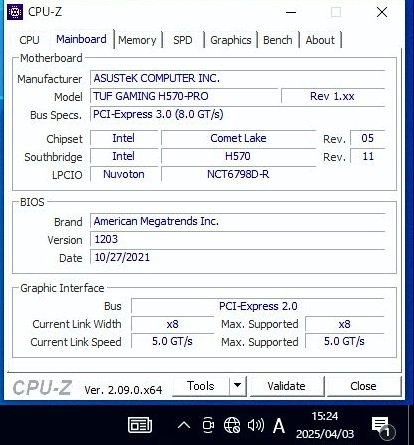Click the Validate button

click(x=286, y=386)
